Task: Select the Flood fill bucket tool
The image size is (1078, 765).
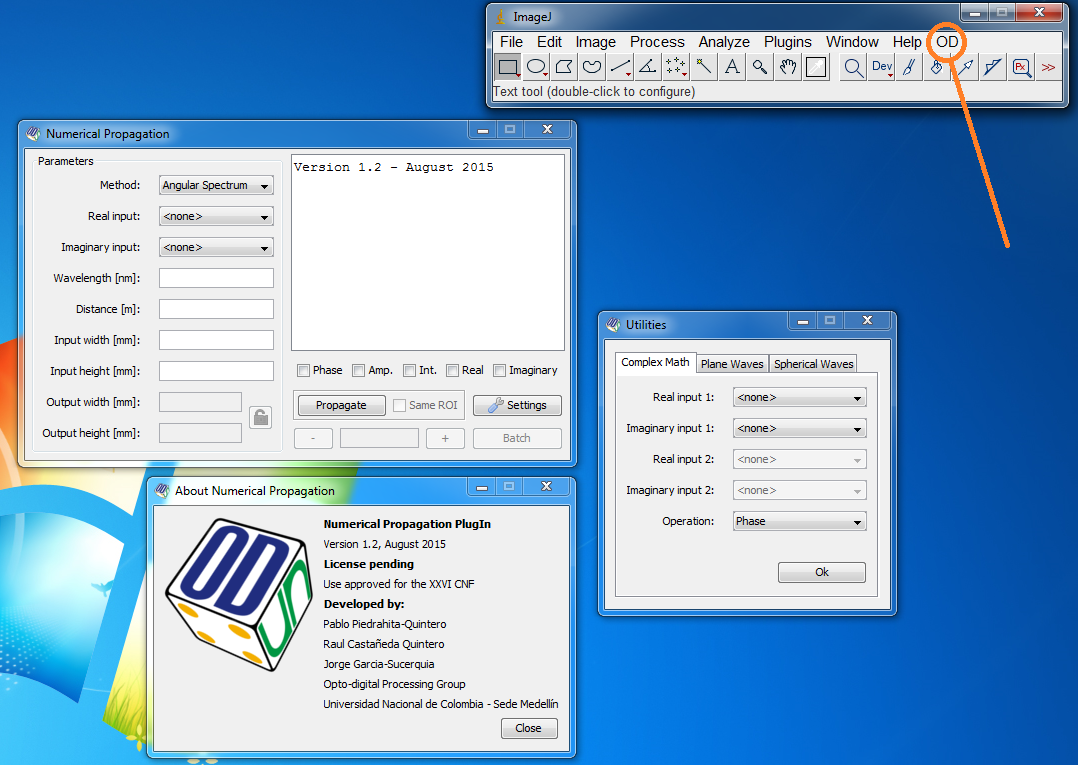Action: [937, 67]
